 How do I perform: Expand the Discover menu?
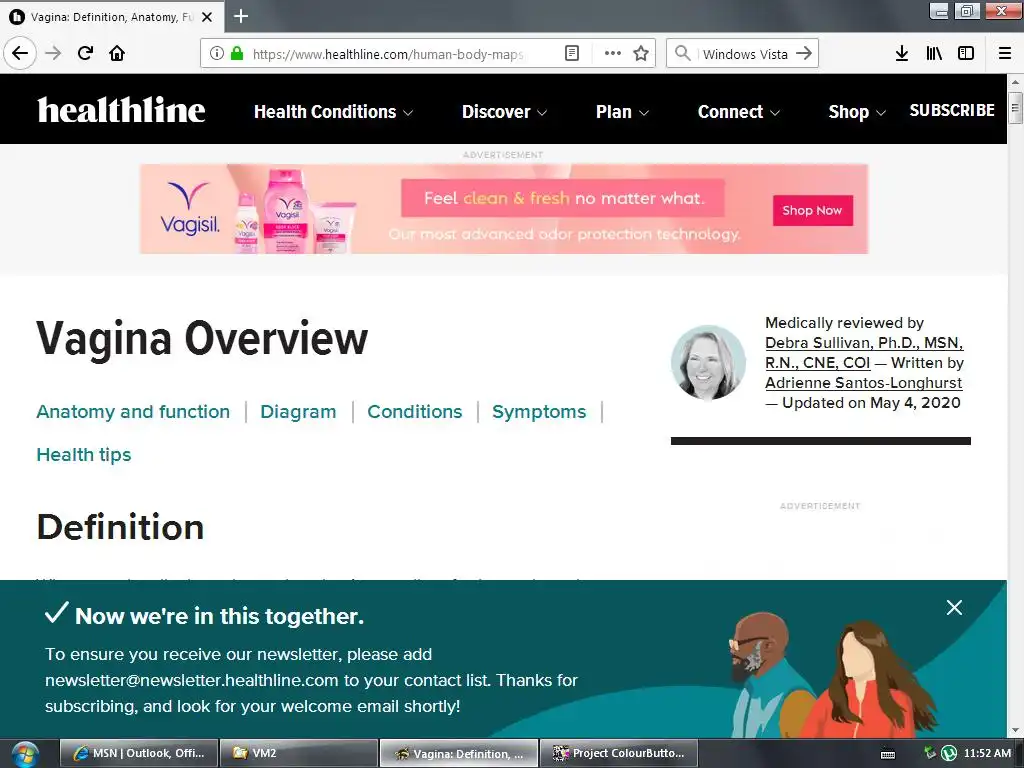504,112
